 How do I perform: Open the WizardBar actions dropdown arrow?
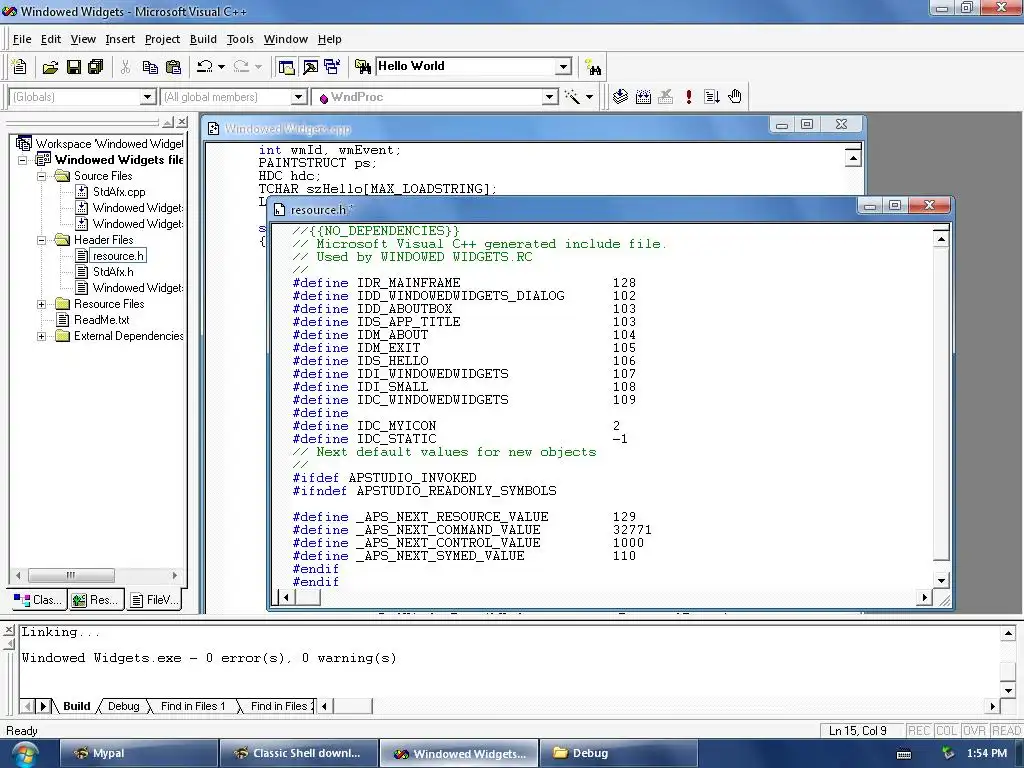point(589,97)
